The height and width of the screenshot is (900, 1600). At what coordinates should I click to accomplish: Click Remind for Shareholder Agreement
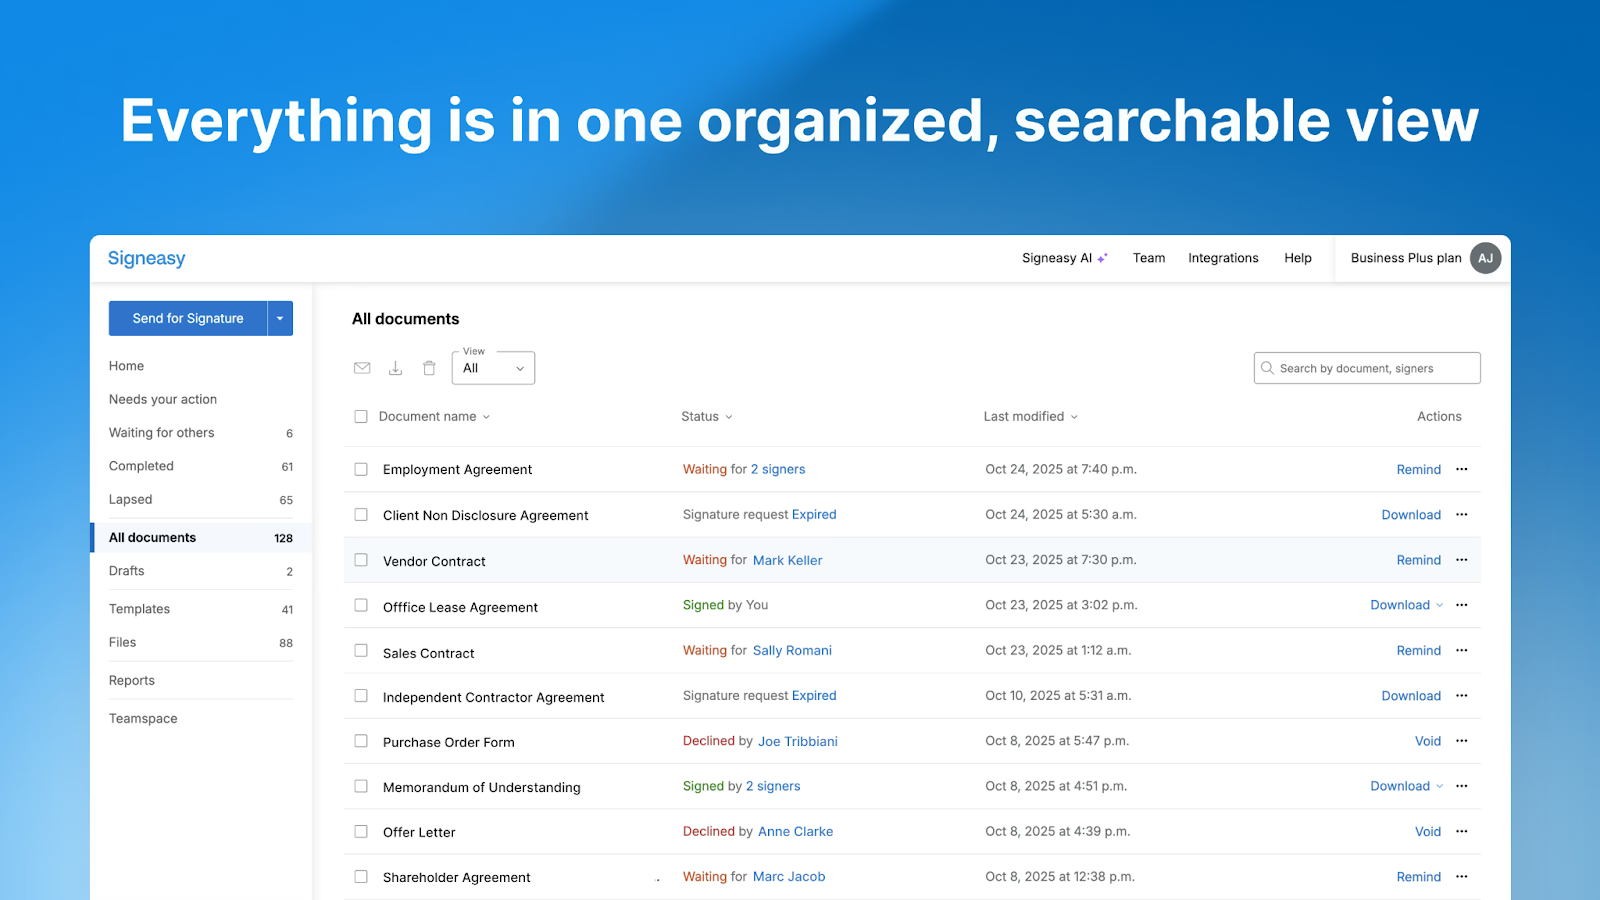(1418, 877)
